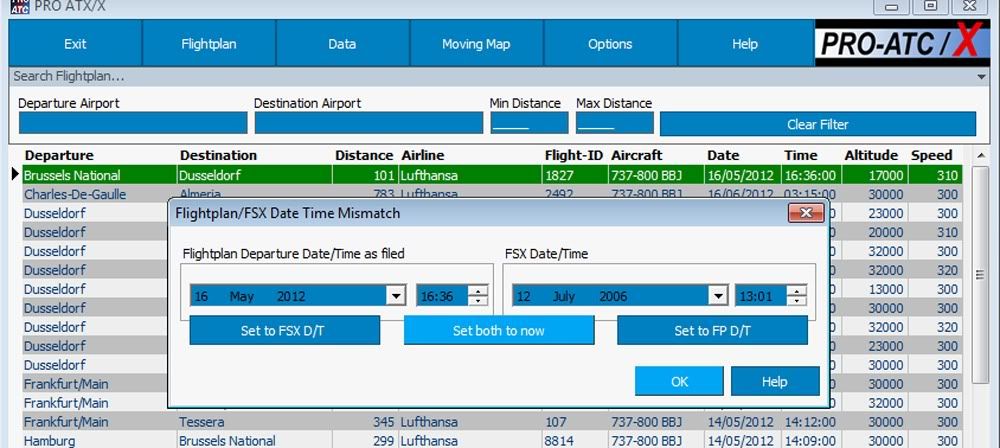
Task: Click the Min Distance field
Action: [529, 123]
